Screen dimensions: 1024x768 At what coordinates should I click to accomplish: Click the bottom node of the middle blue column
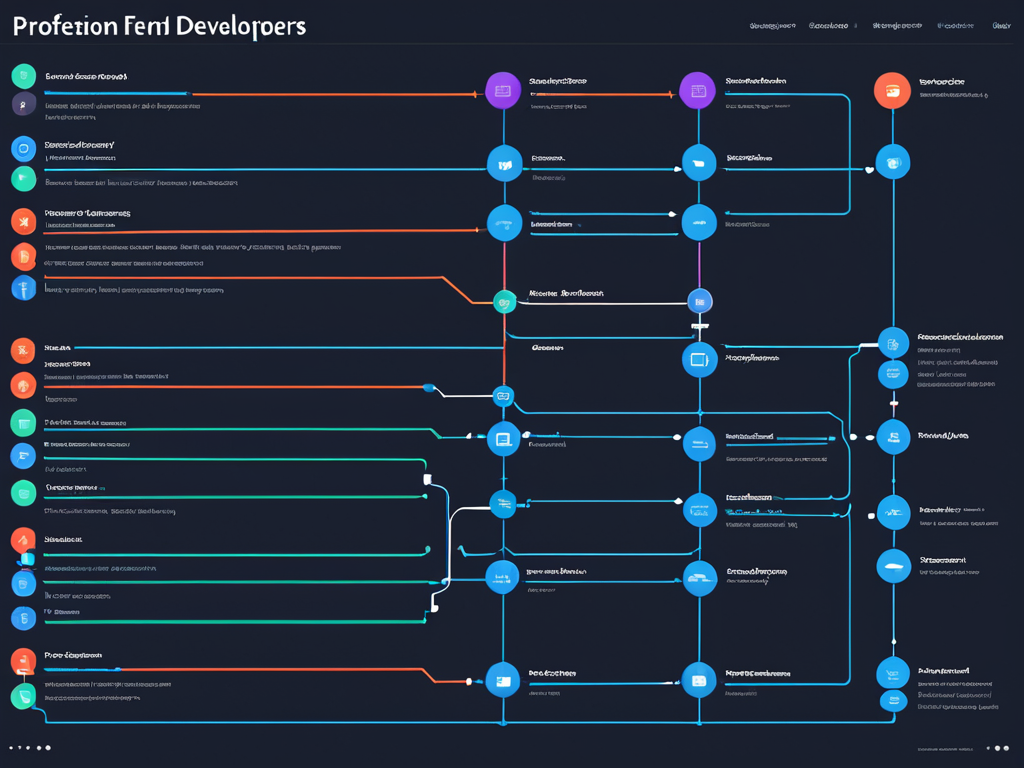point(699,680)
